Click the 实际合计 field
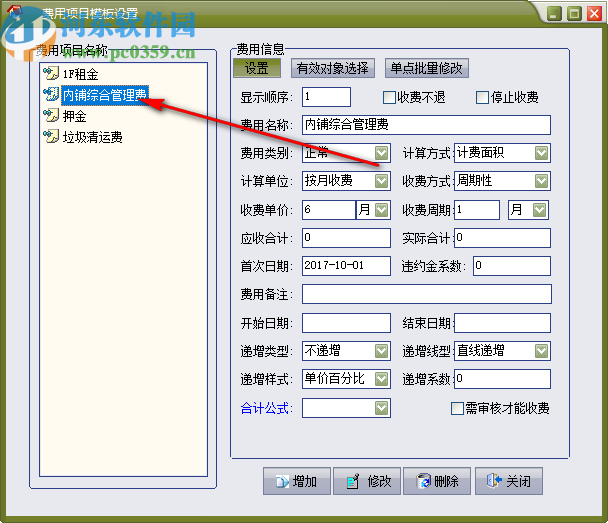The width and height of the screenshot is (608, 523). click(x=503, y=238)
